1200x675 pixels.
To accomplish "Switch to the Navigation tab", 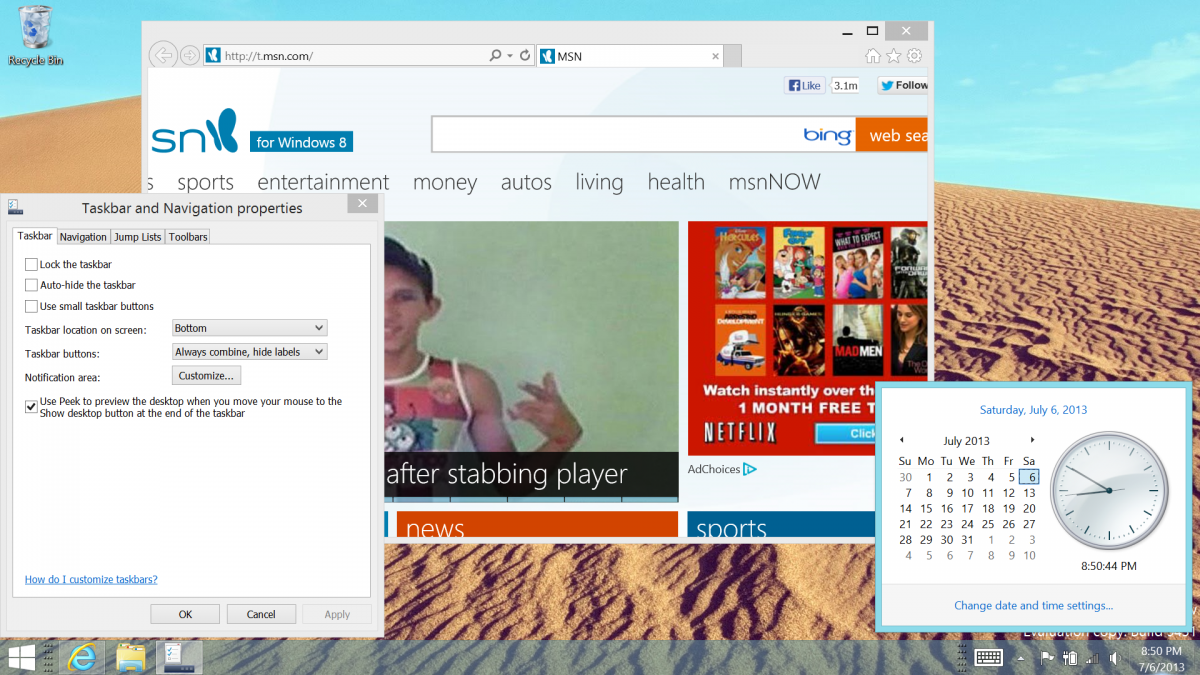I will [83, 237].
